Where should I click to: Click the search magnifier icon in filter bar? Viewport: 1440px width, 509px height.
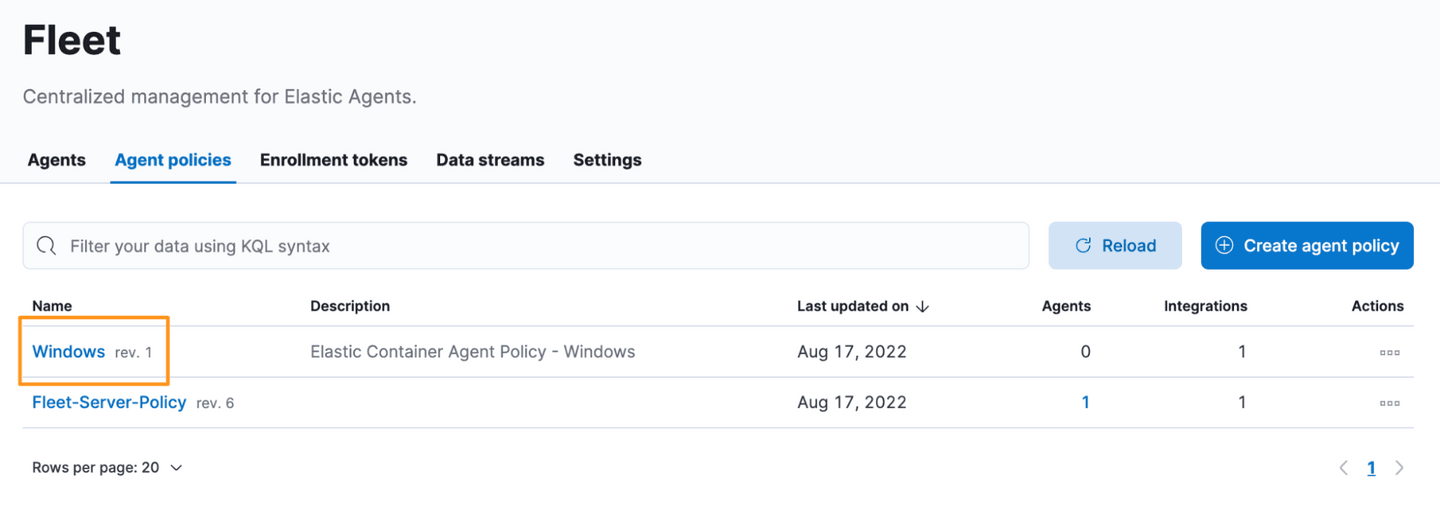tap(46, 246)
